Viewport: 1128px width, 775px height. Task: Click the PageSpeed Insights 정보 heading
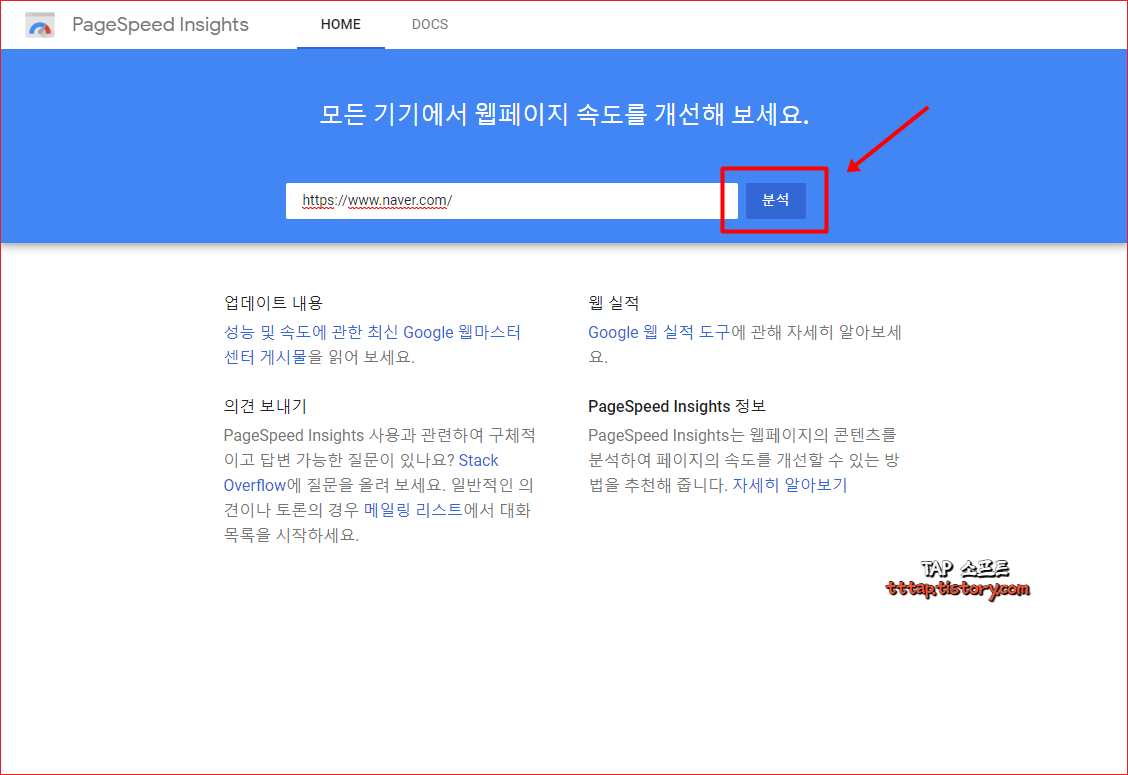click(x=677, y=407)
